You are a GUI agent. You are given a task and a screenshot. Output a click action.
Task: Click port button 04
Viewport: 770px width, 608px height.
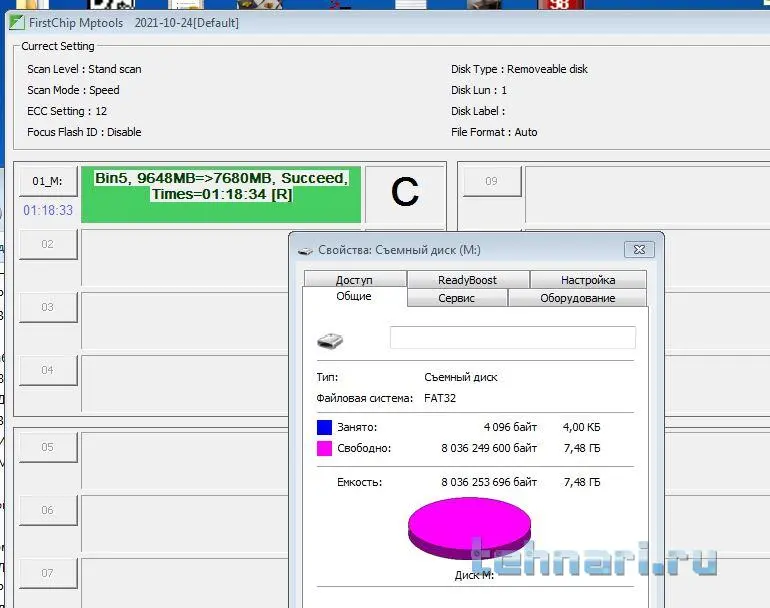48,370
